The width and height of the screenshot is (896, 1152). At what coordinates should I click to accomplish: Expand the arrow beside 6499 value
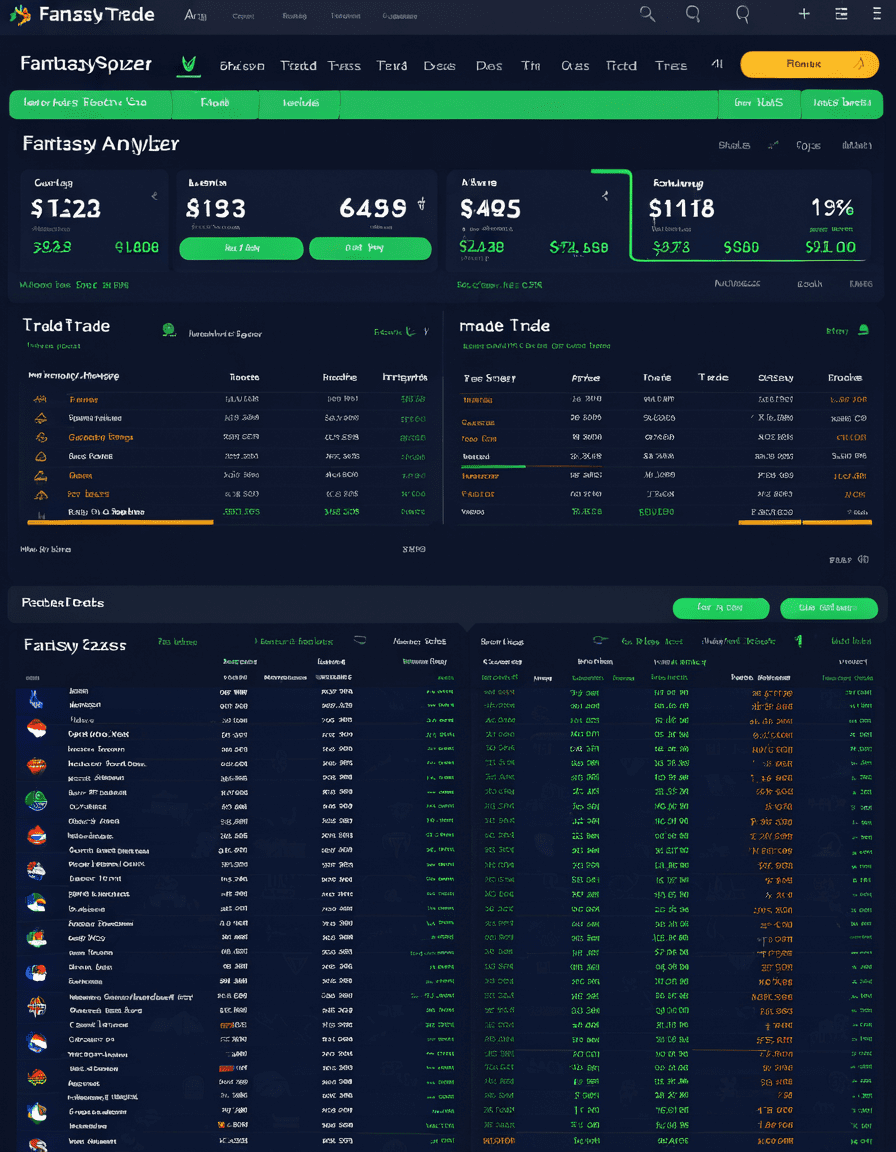coord(421,204)
